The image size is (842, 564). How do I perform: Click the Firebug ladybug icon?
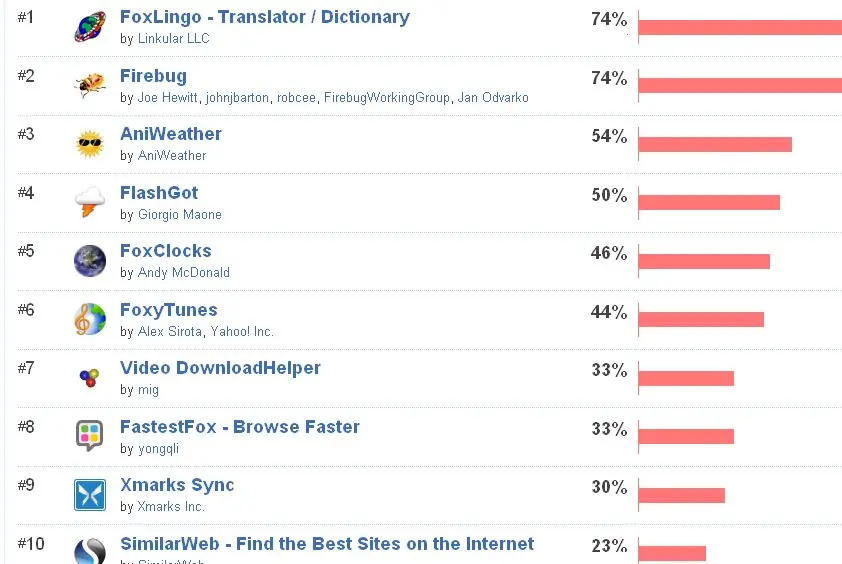(90, 85)
